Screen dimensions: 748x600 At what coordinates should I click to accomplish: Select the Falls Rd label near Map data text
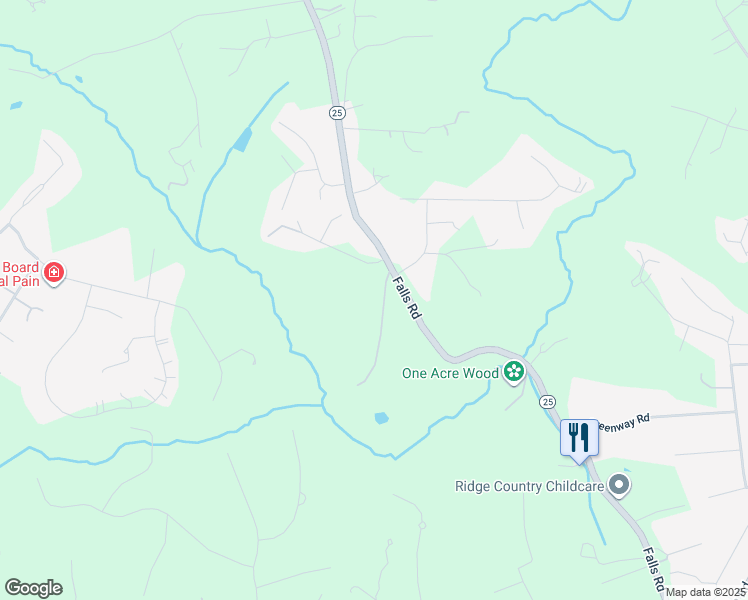(x=654, y=569)
